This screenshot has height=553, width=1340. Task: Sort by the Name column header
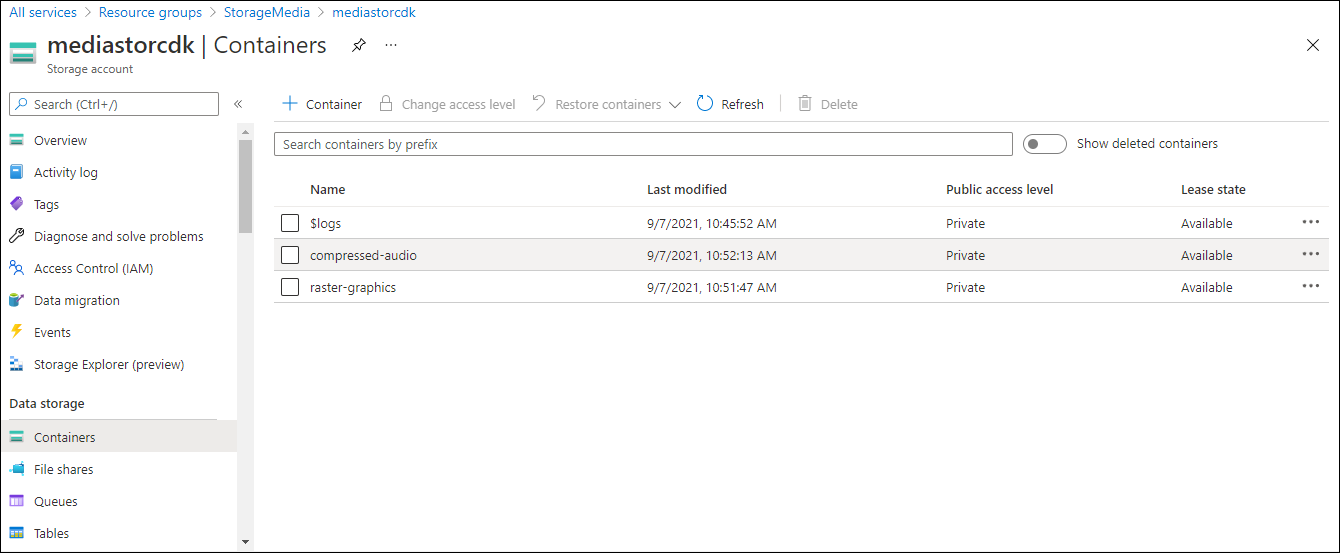coord(327,189)
